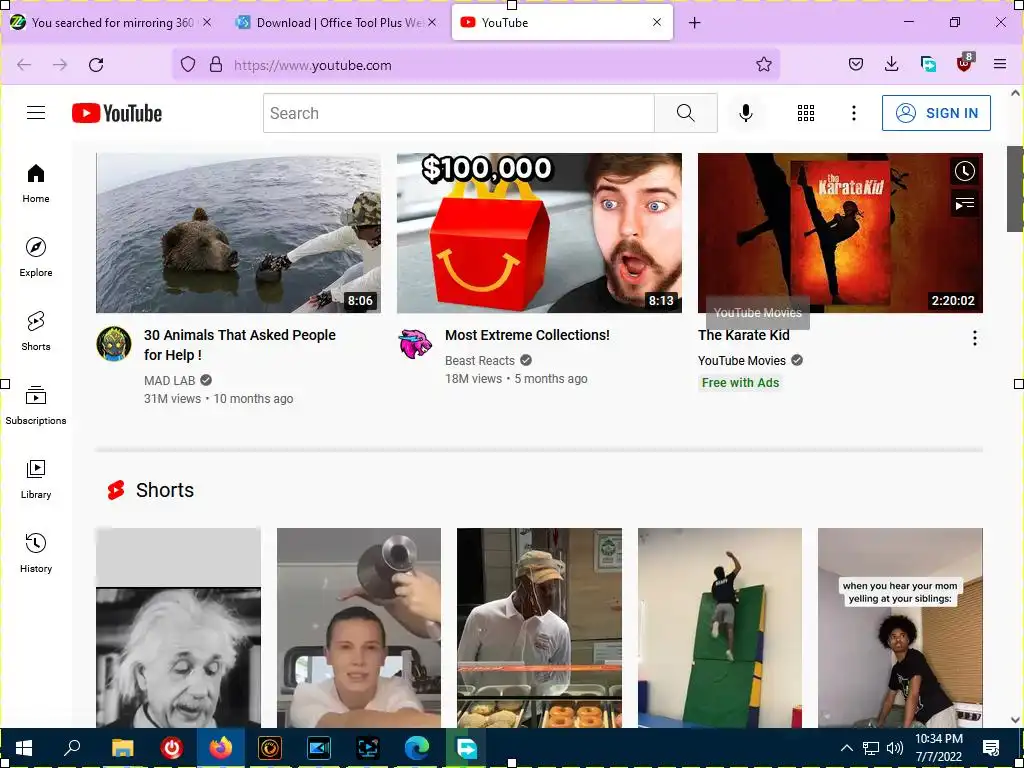This screenshot has width=1024, height=768.
Task: Reload the page in Firefox
Action: [x=96, y=65]
